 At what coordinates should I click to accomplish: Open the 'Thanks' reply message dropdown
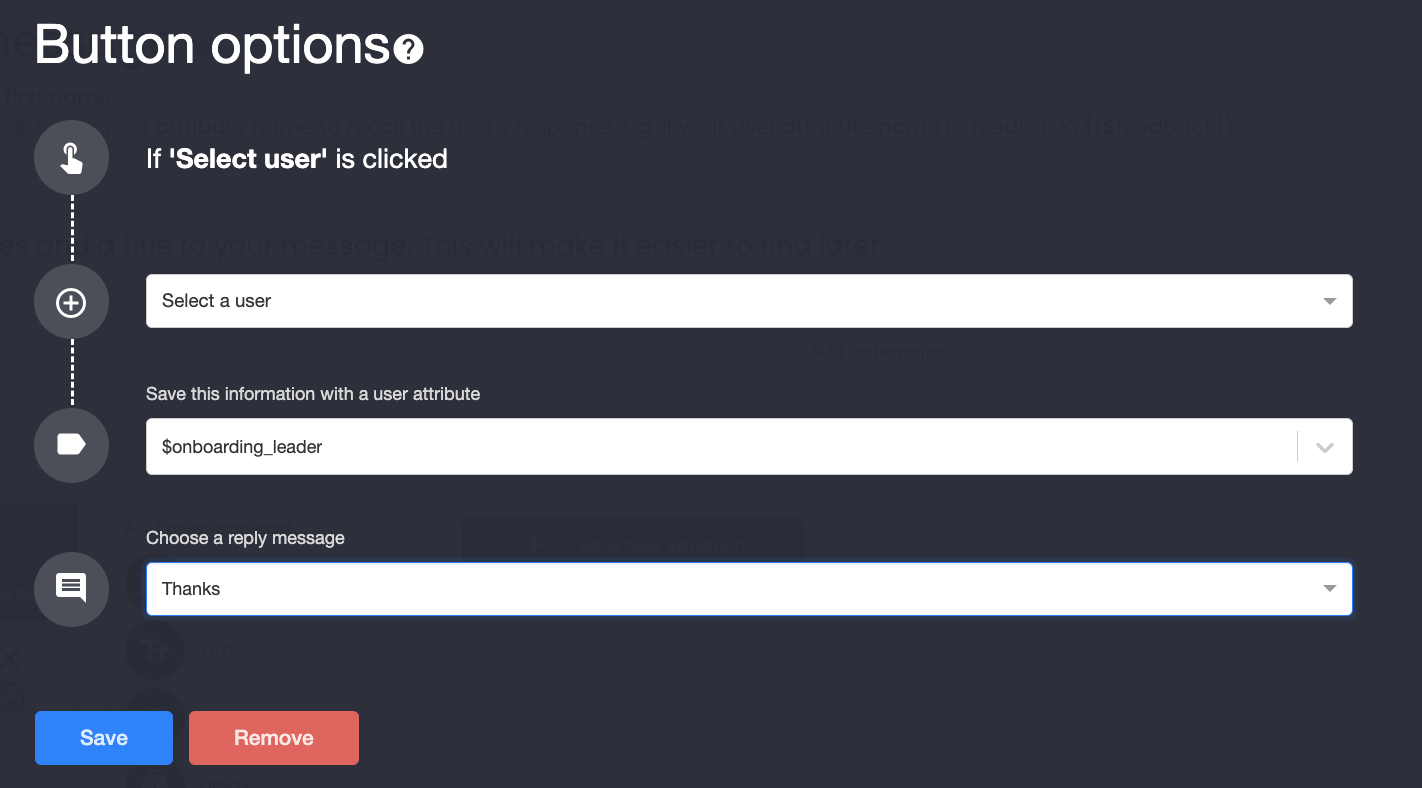749,589
